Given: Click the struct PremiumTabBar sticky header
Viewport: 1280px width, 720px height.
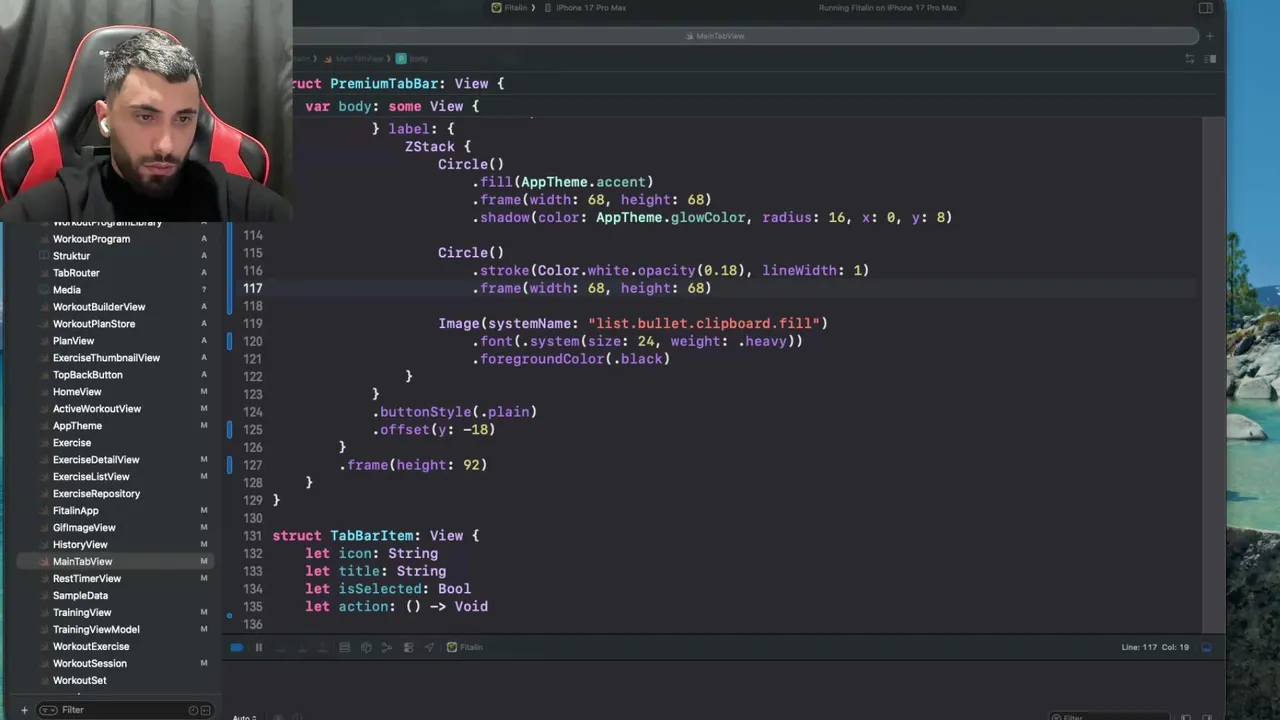Looking at the screenshot, I should (397, 84).
